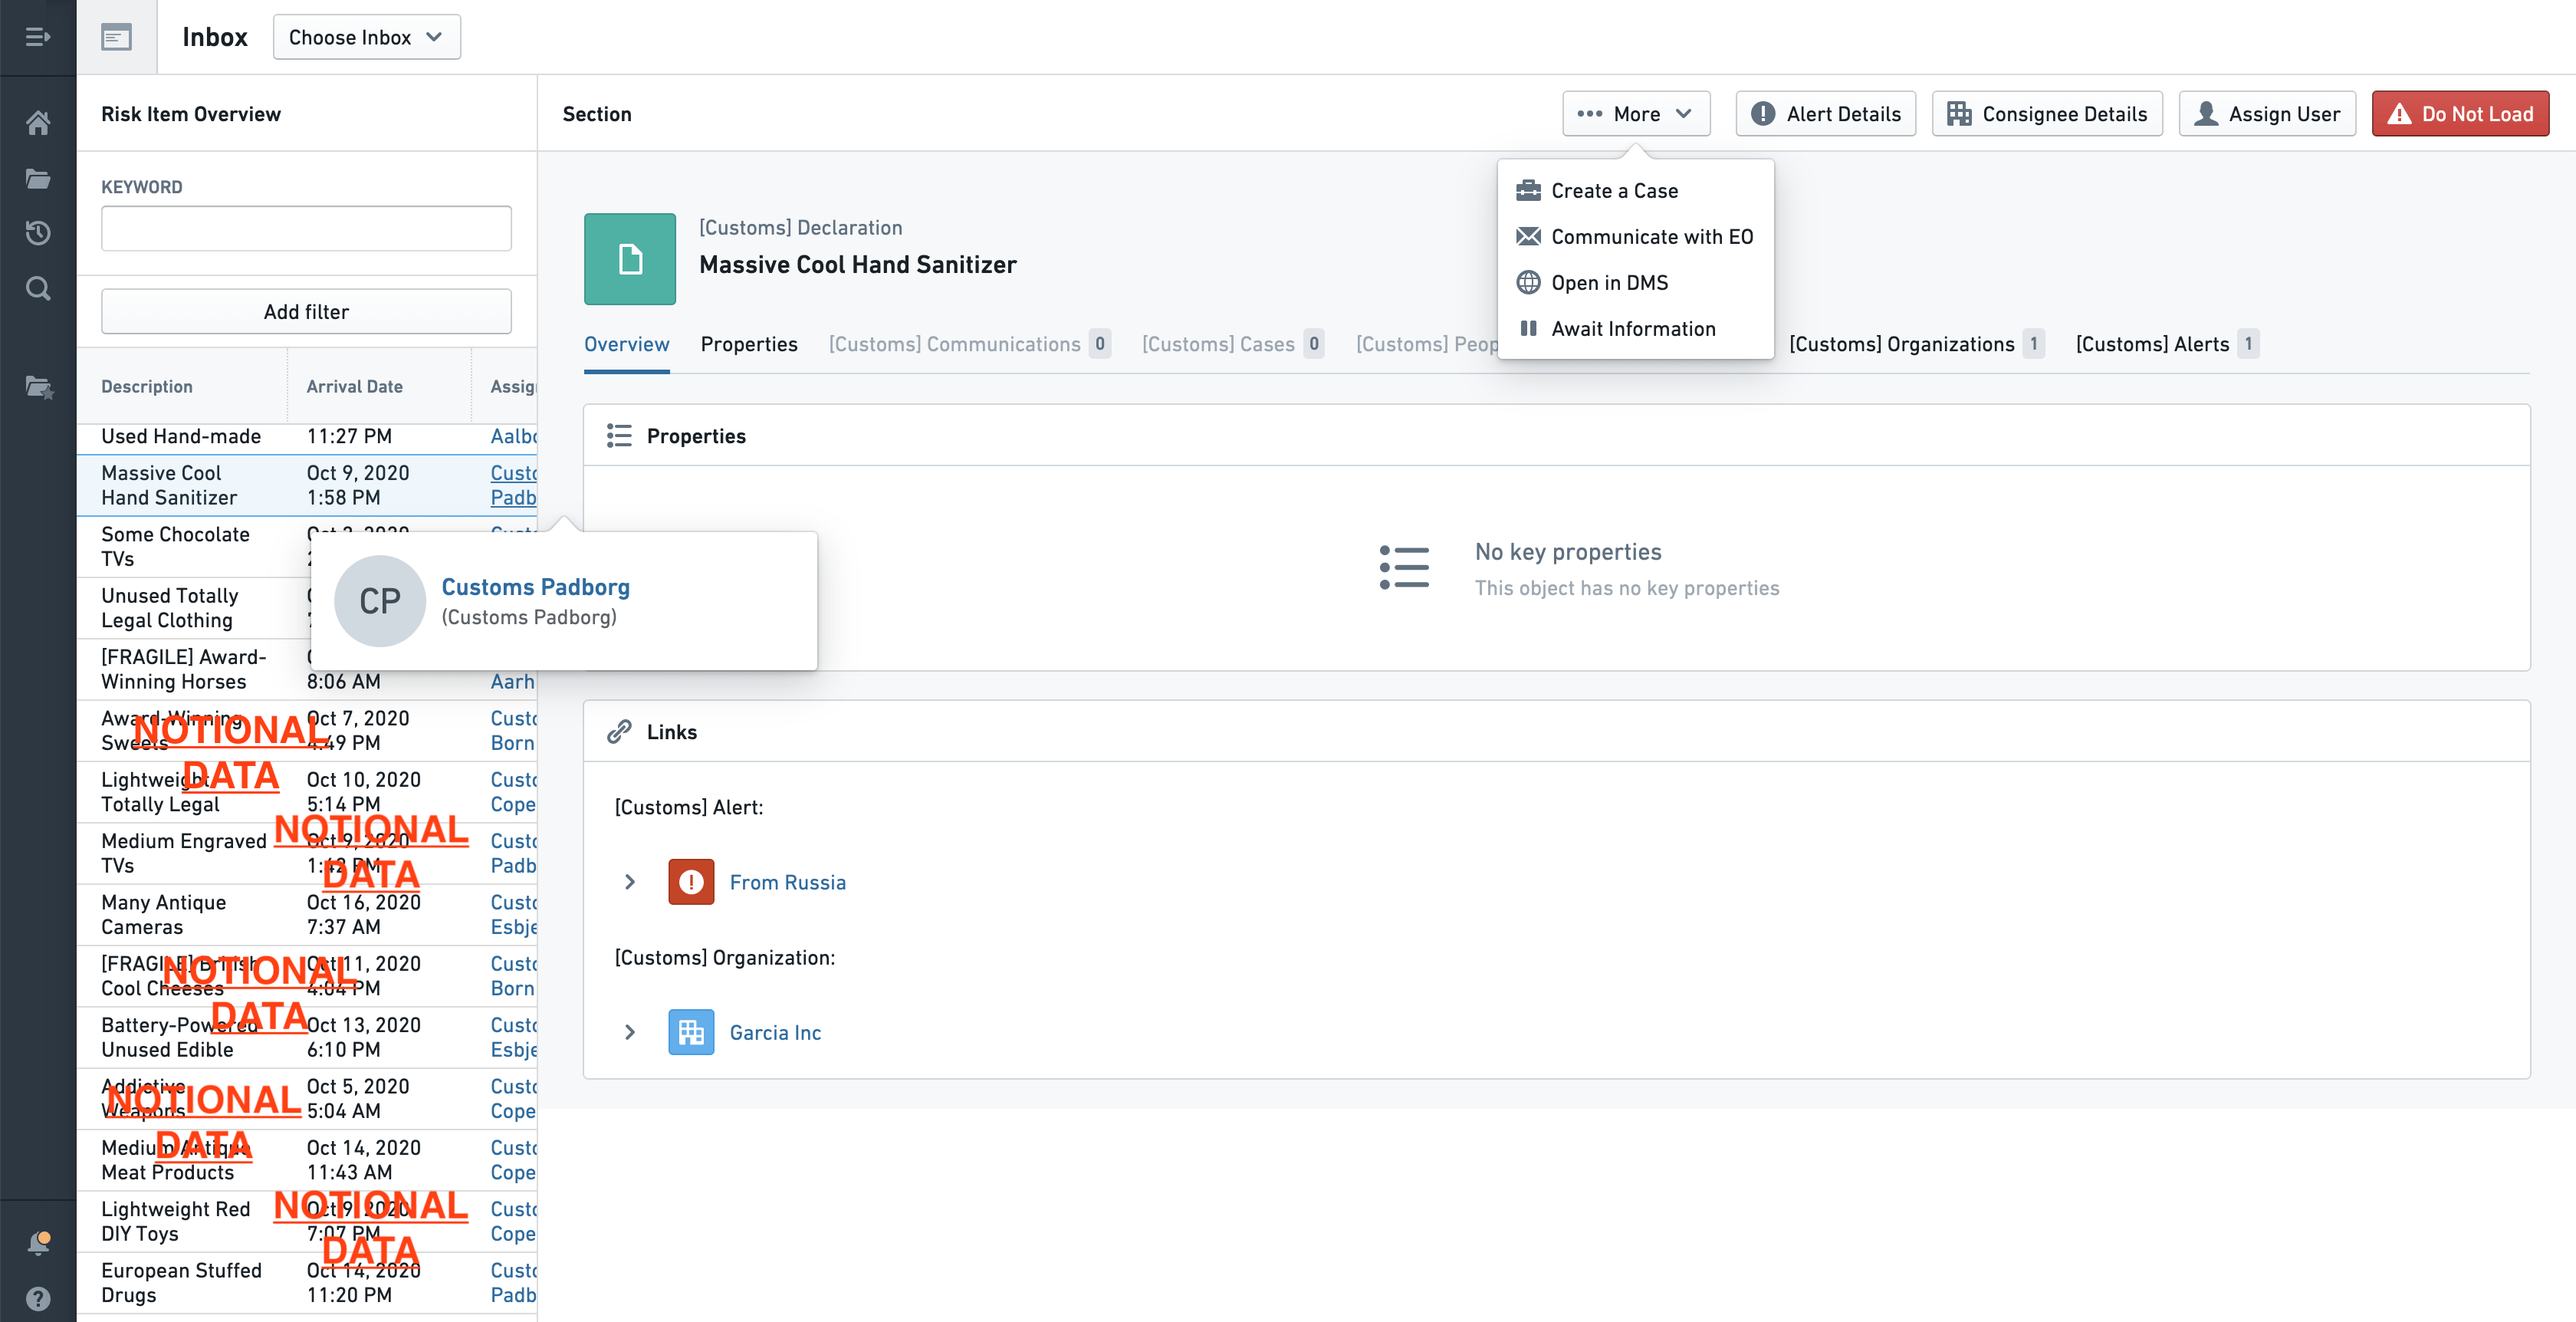The image size is (2576, 1322).
Task: Click the notifications bell icon
Action: tap(38, 1243)
